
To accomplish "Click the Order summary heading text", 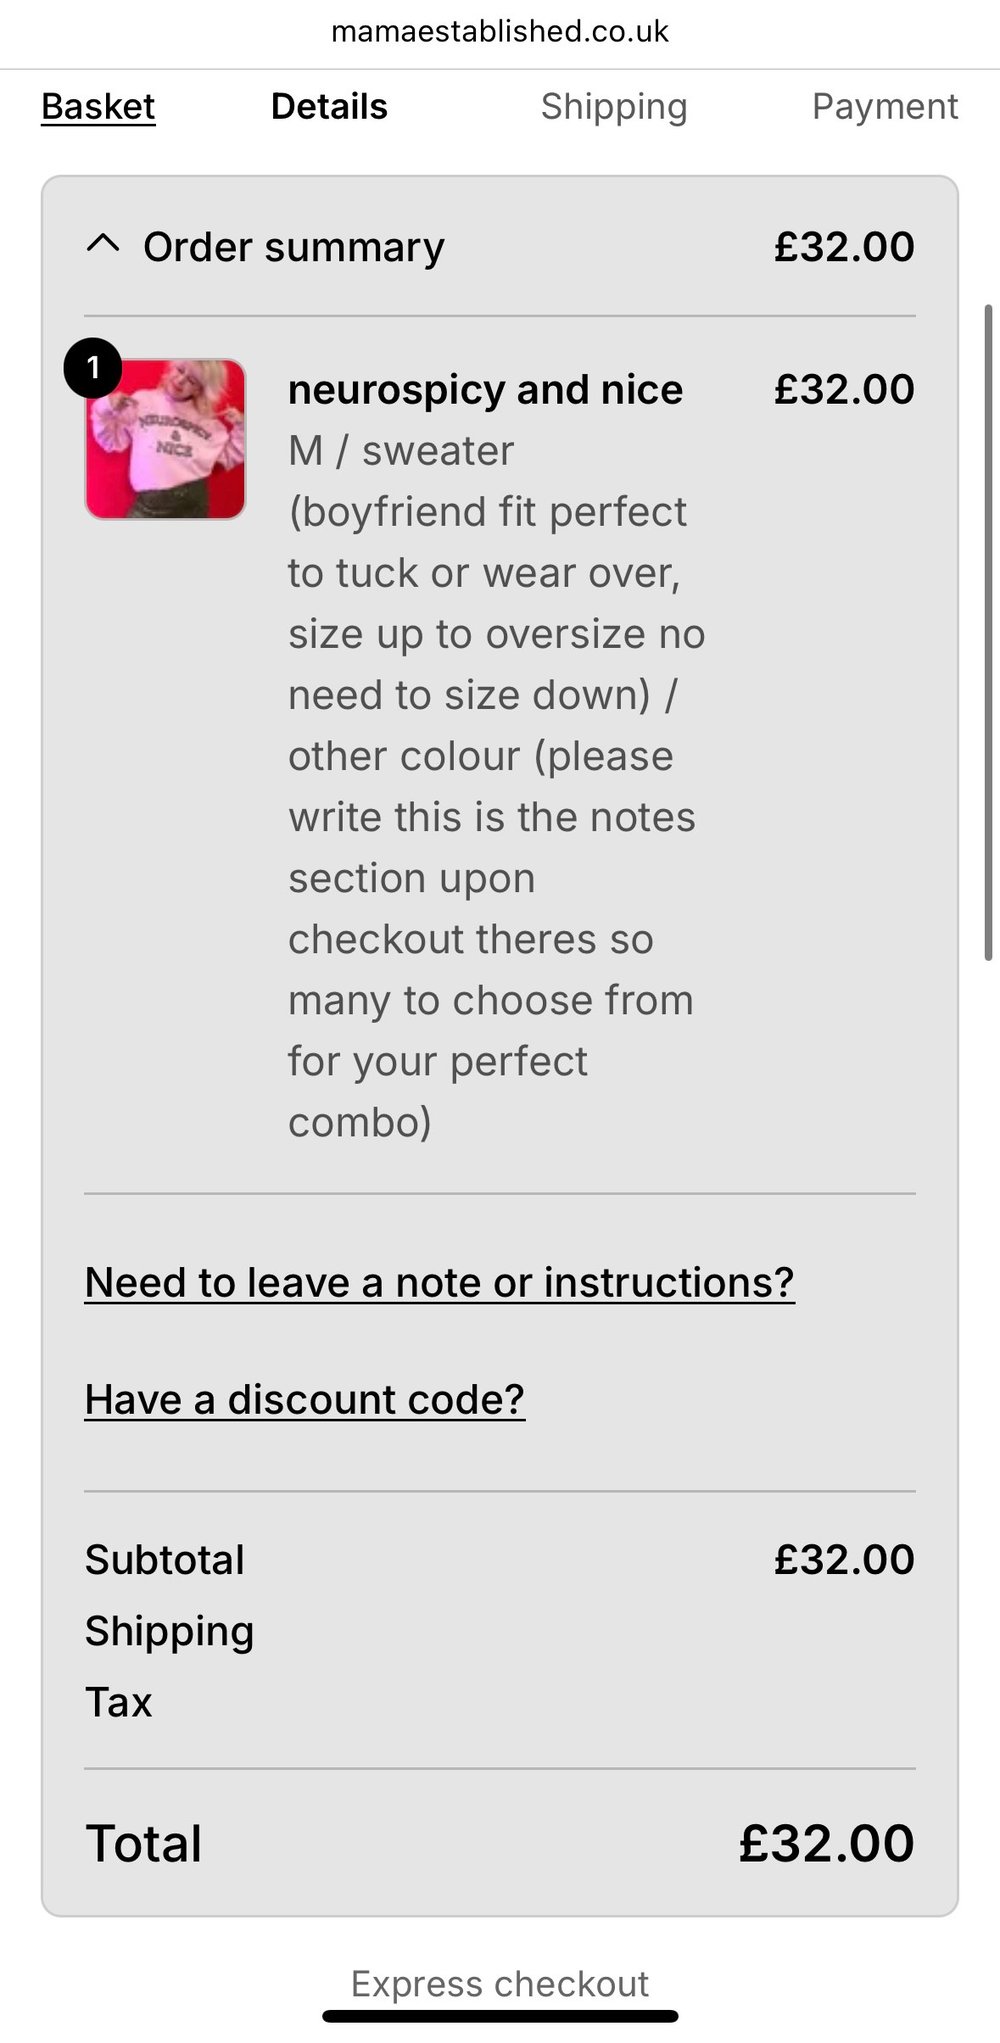I will point(293,247).
